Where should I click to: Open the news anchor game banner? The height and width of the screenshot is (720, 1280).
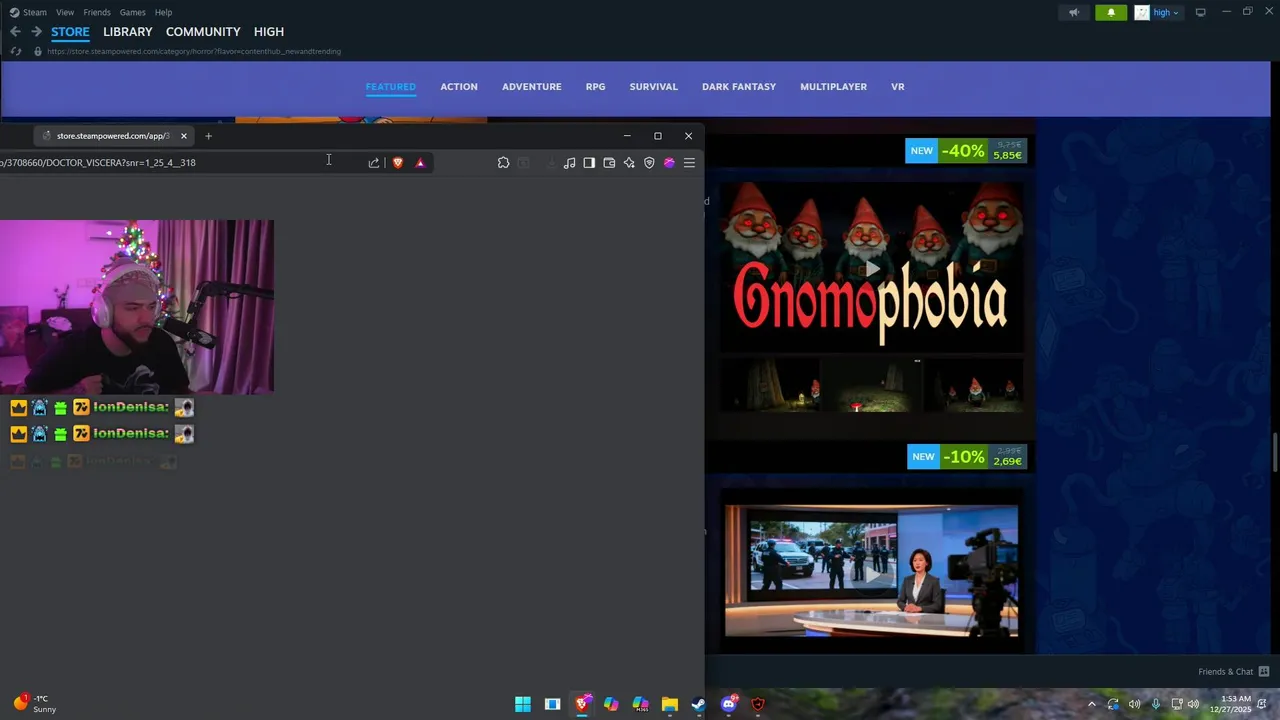click(872, 571)
